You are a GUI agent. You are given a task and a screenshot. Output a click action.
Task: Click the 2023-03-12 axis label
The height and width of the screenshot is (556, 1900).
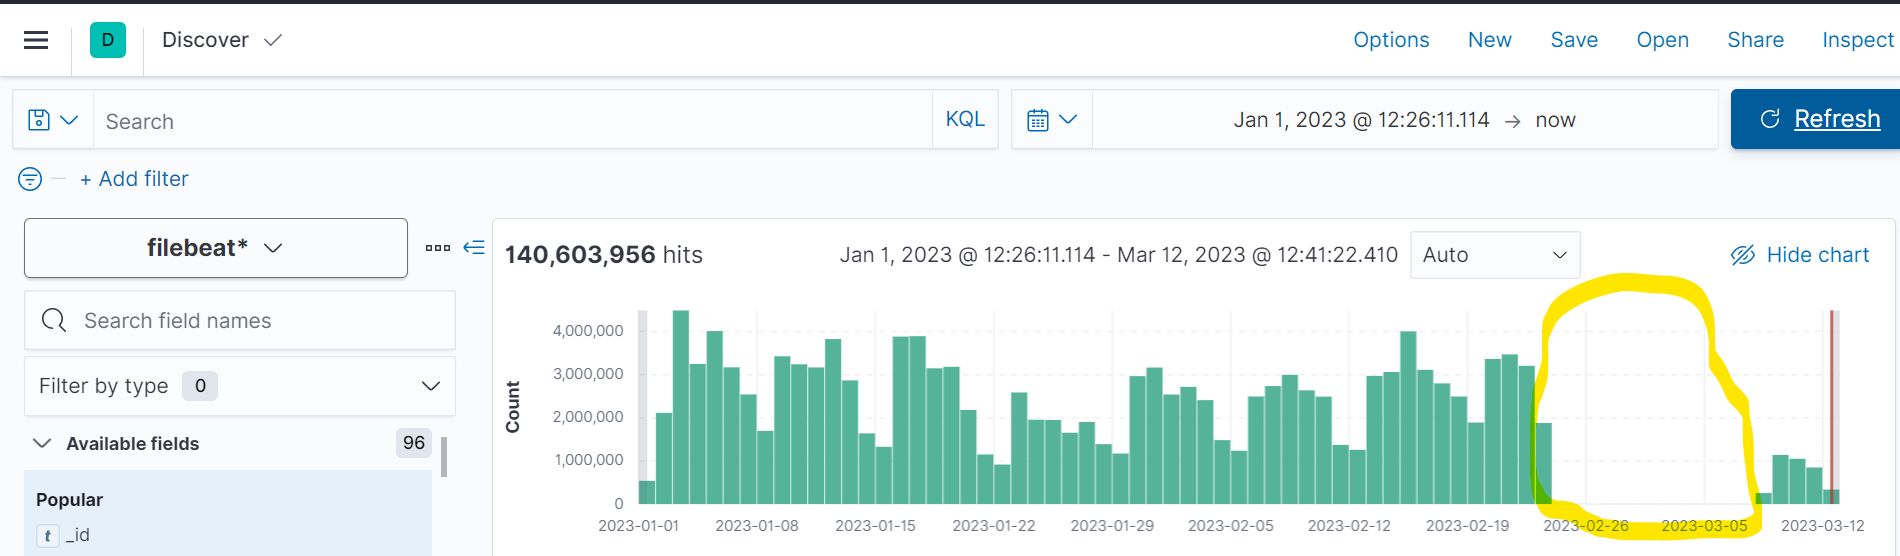1823,526
